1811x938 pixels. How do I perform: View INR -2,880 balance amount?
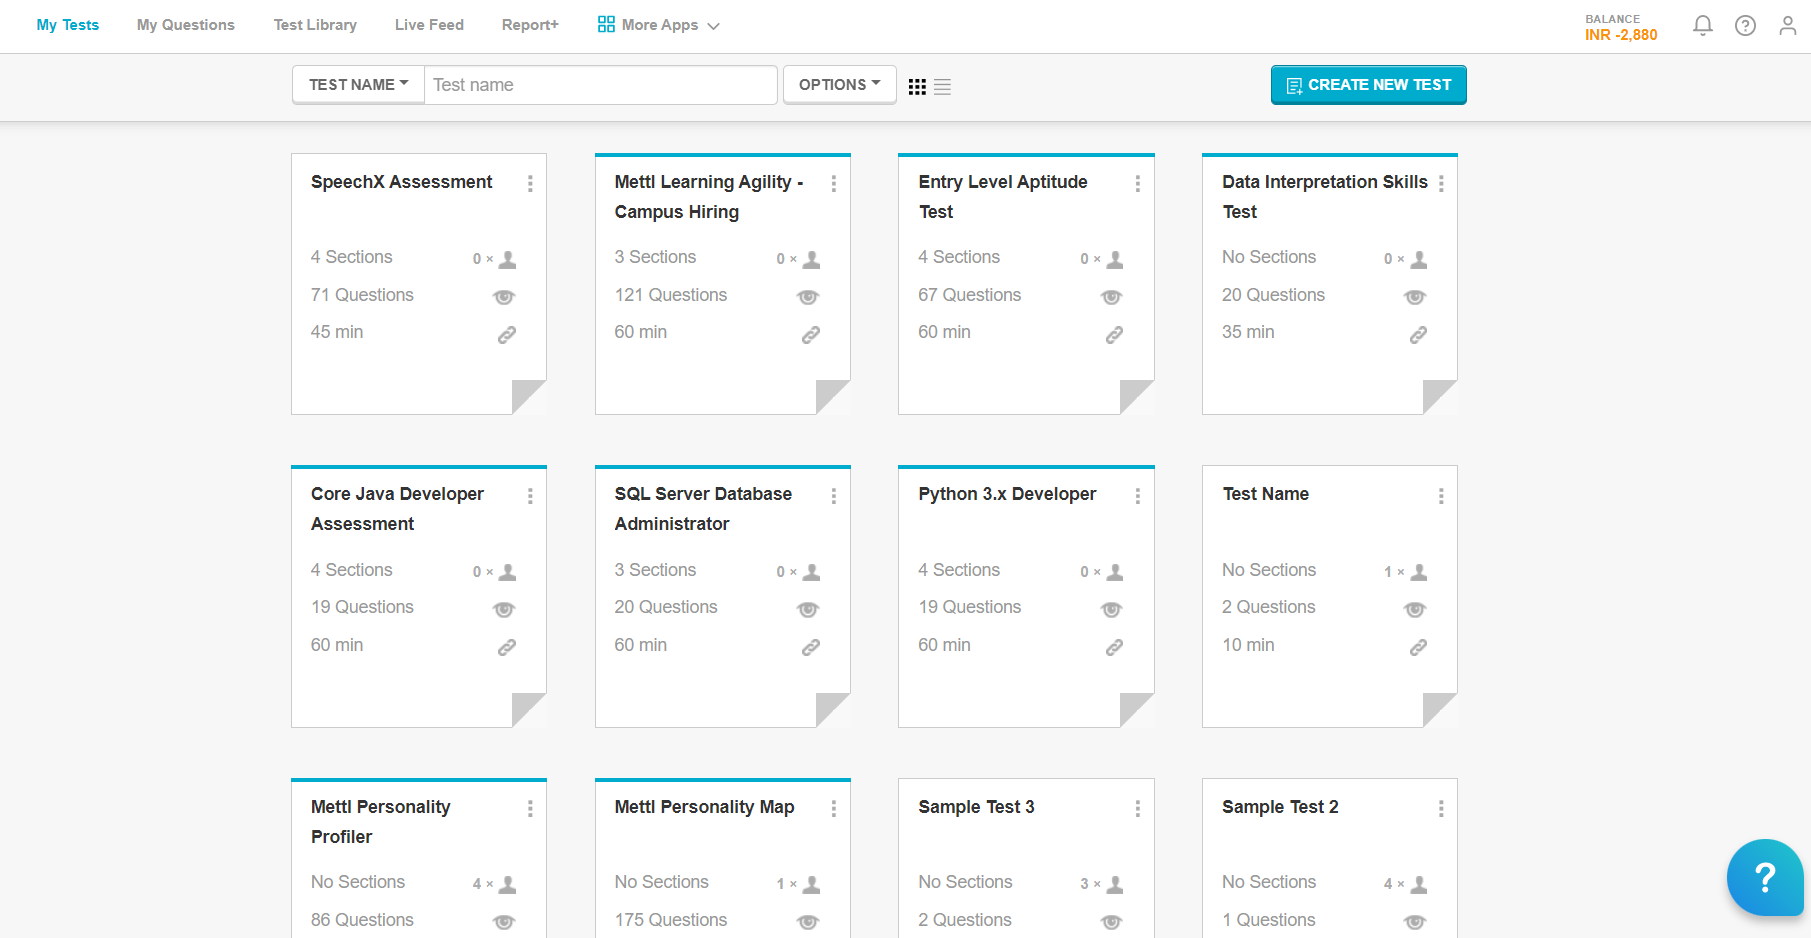pyautogui.click(x=1621, y=35)
